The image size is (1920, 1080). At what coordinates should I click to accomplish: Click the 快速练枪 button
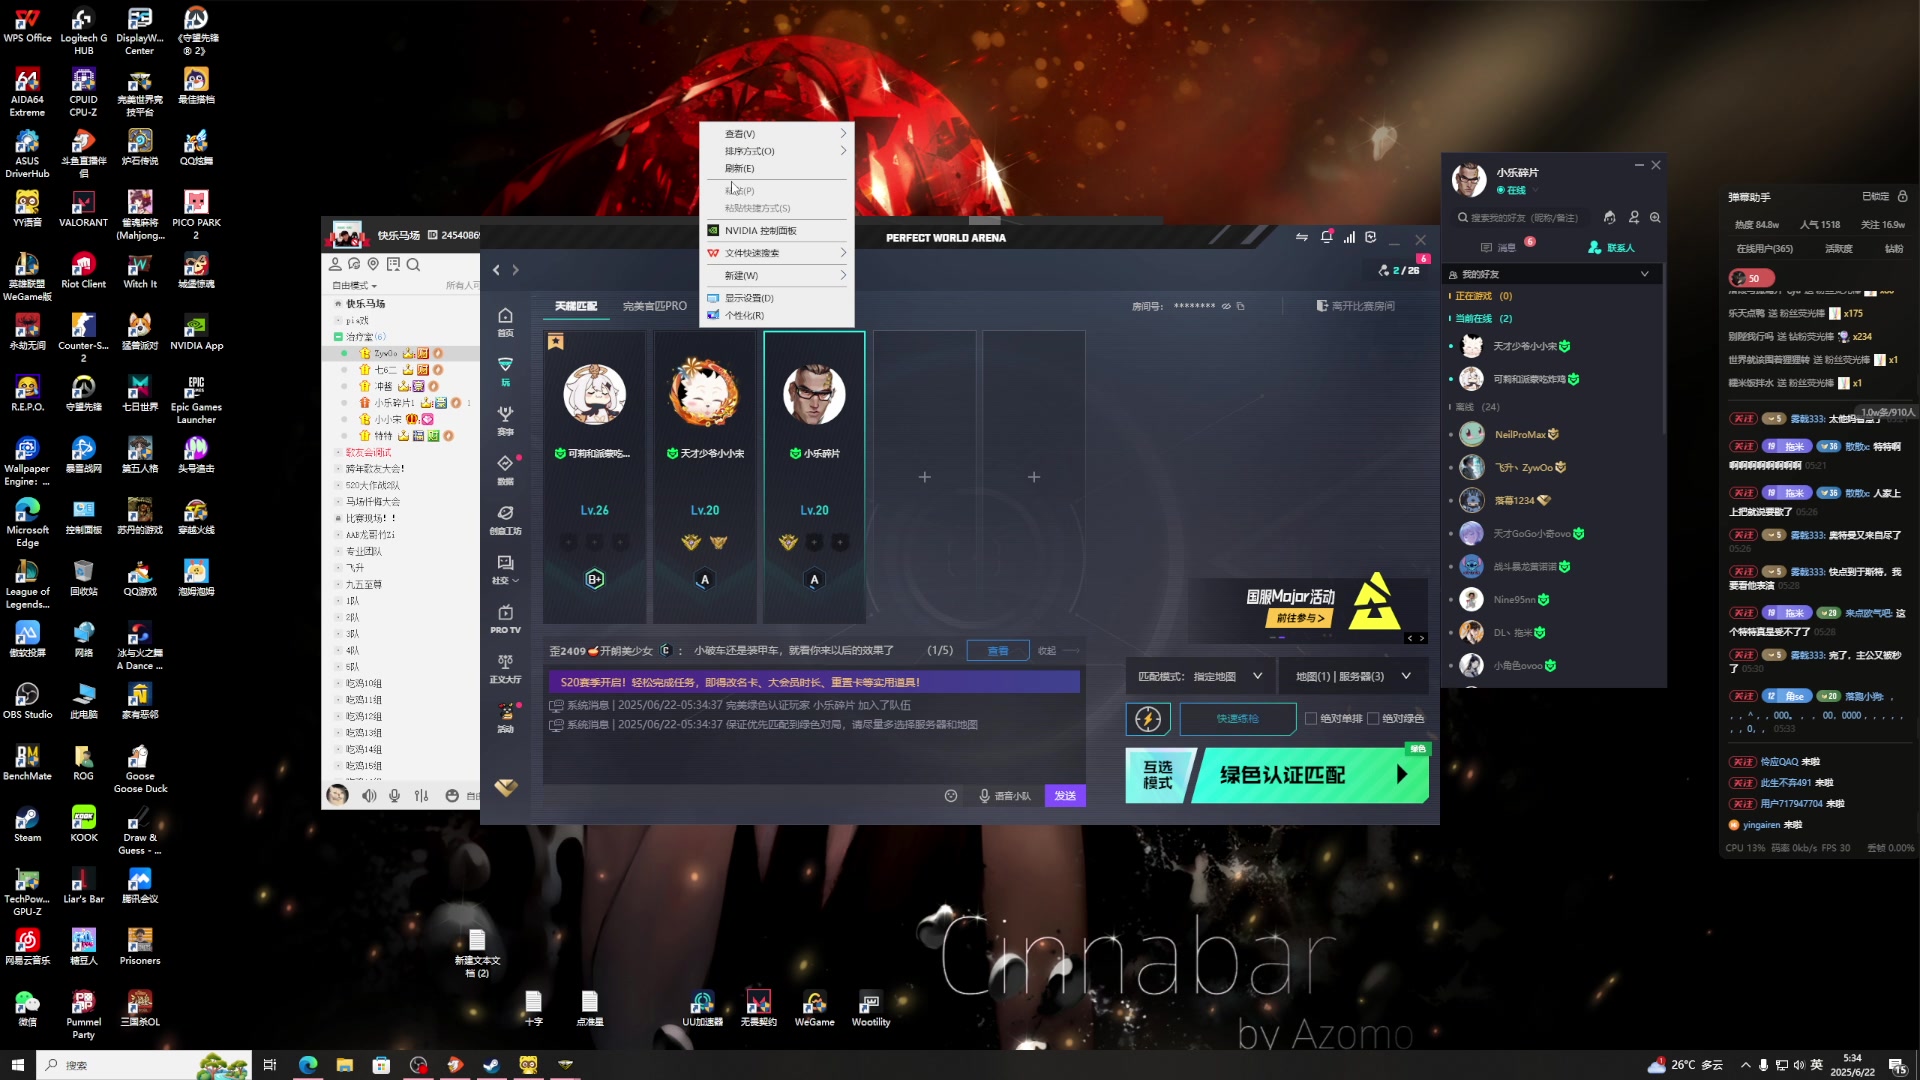pyautogui.click(x=1238, y=719)
